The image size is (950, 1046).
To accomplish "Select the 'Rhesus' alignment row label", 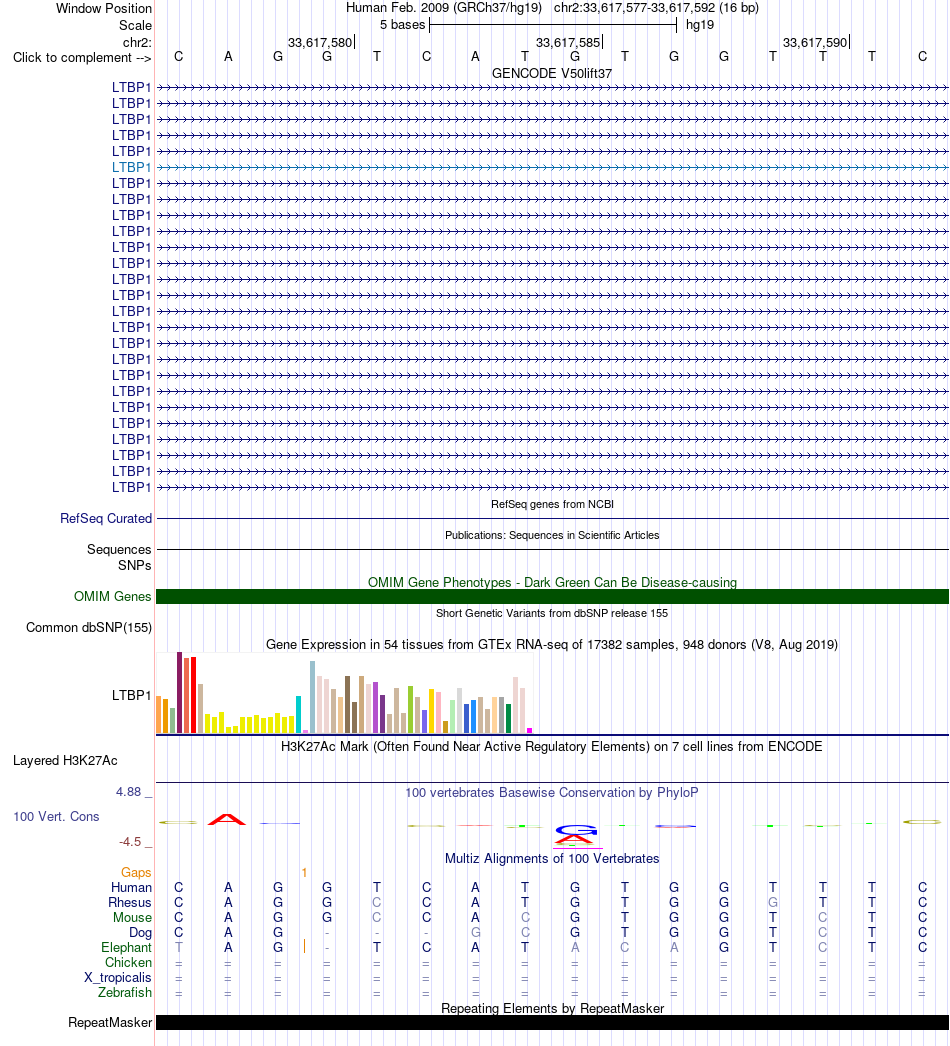I will (x=130, y=903).
